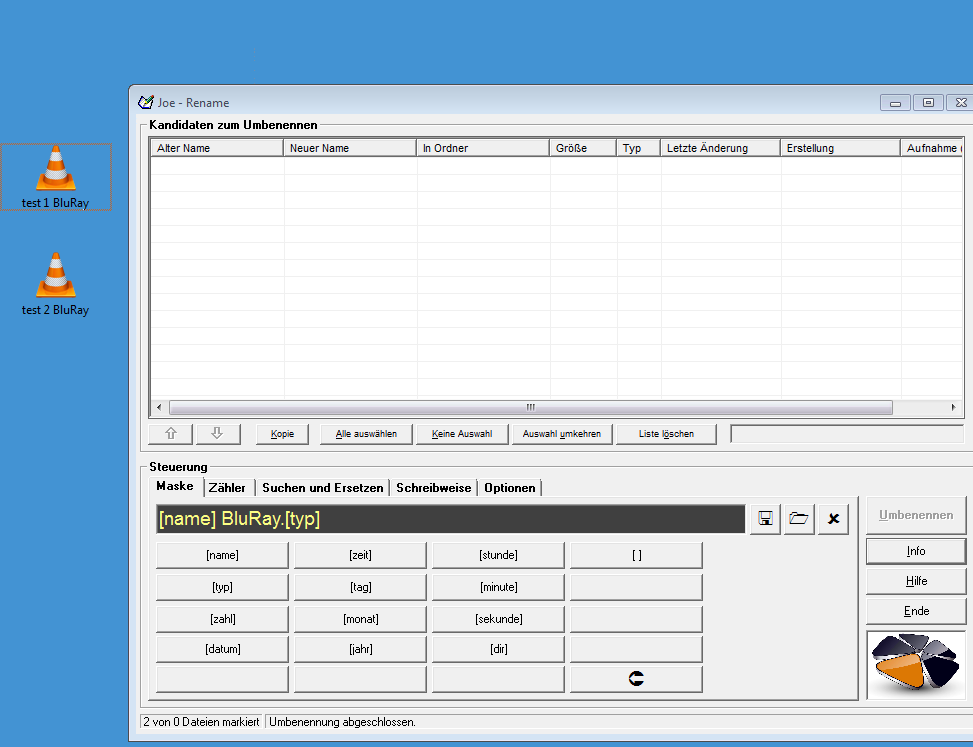Sort by the Alter Name column header

coord(217,148)
